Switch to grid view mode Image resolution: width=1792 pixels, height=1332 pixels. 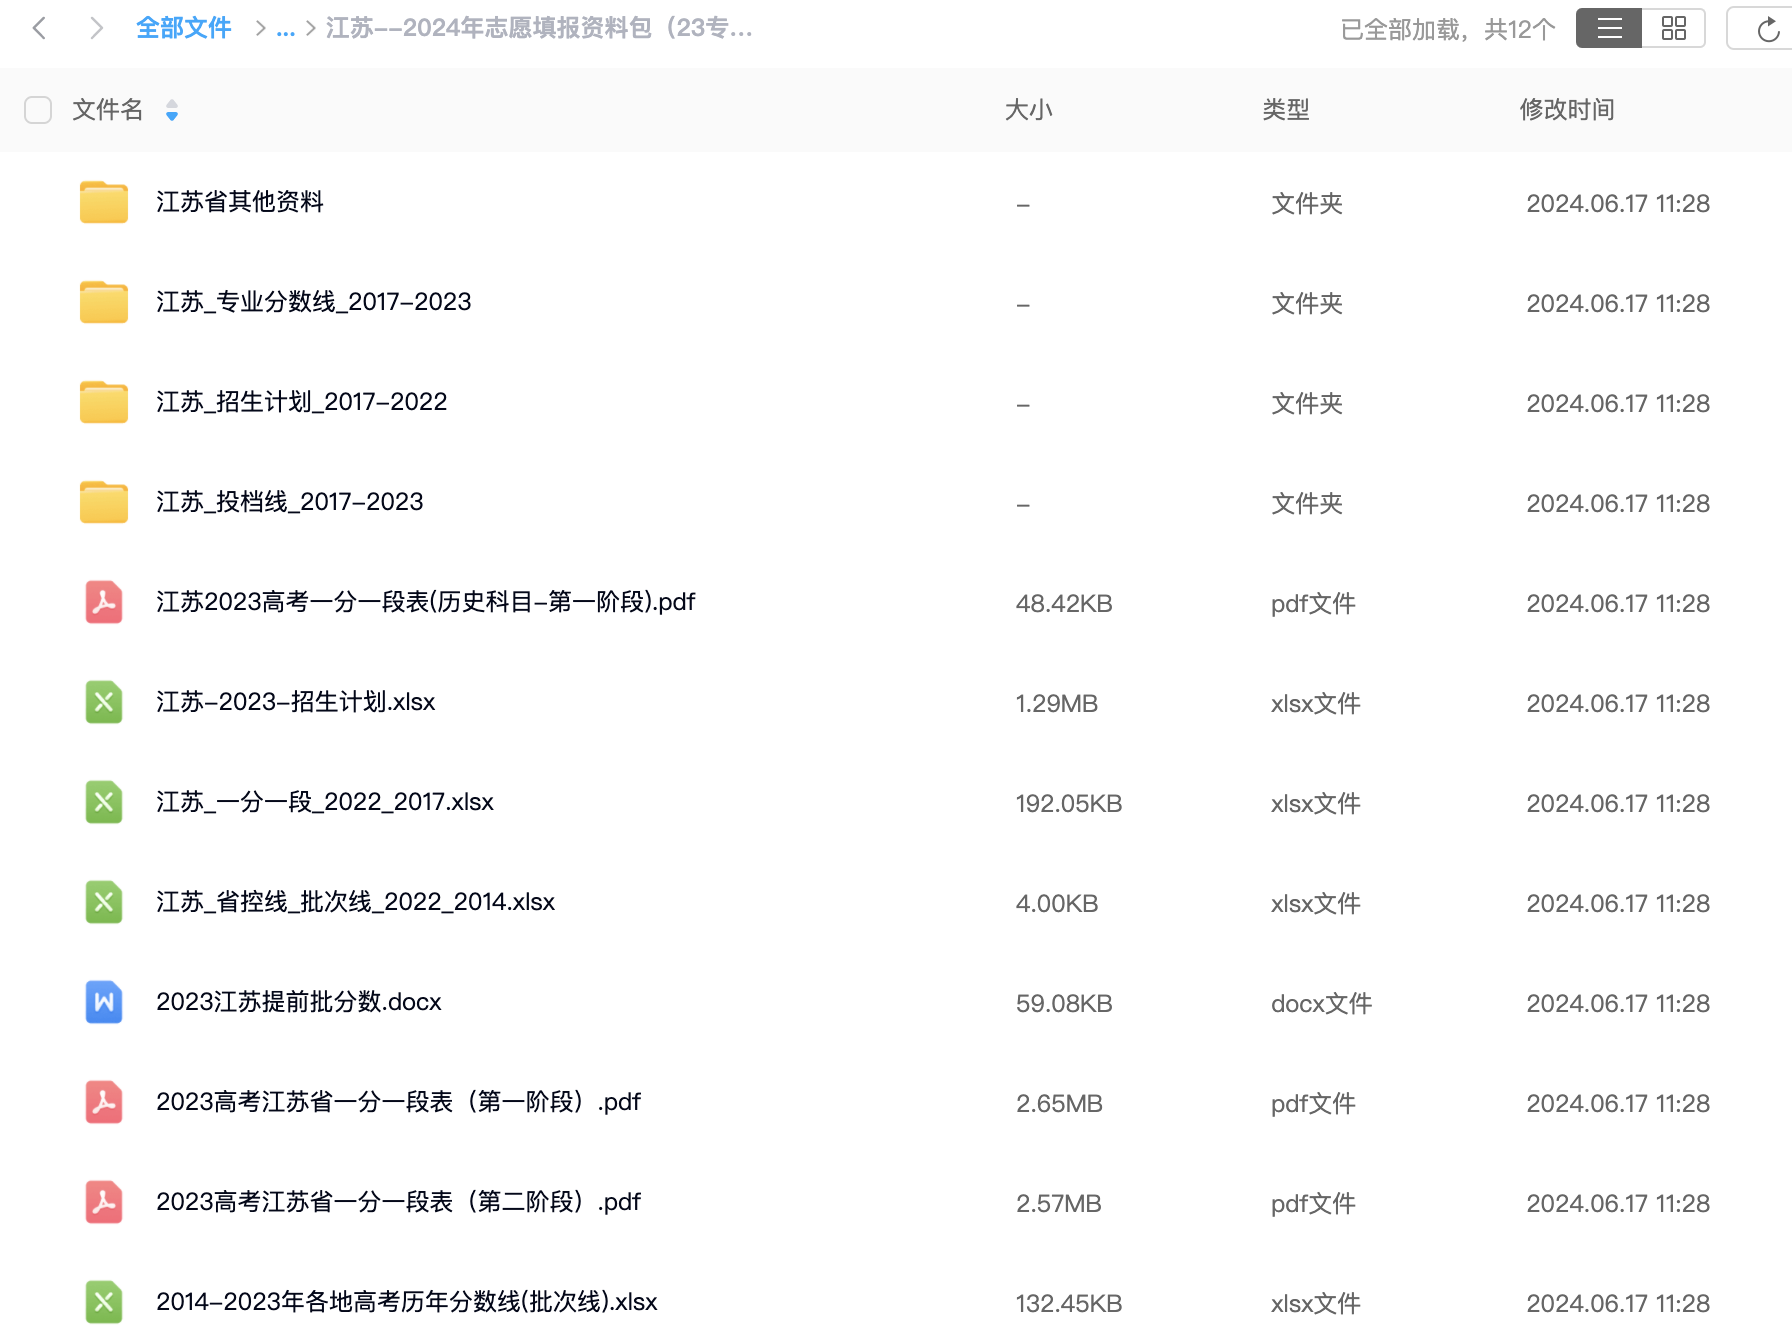pos(1673,28)
